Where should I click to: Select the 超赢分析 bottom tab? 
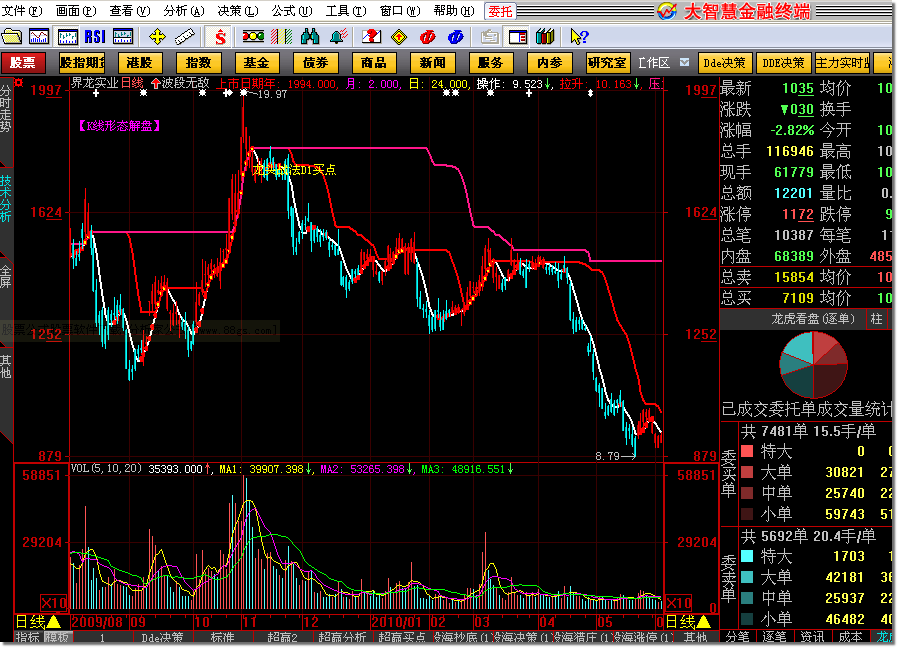(x=342, y=637)
